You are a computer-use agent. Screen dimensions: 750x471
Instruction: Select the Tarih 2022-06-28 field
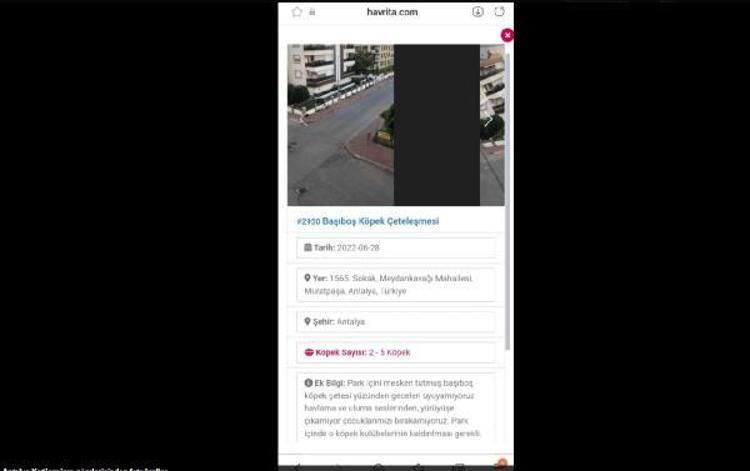pyautogui.click(x=396, y=248)
